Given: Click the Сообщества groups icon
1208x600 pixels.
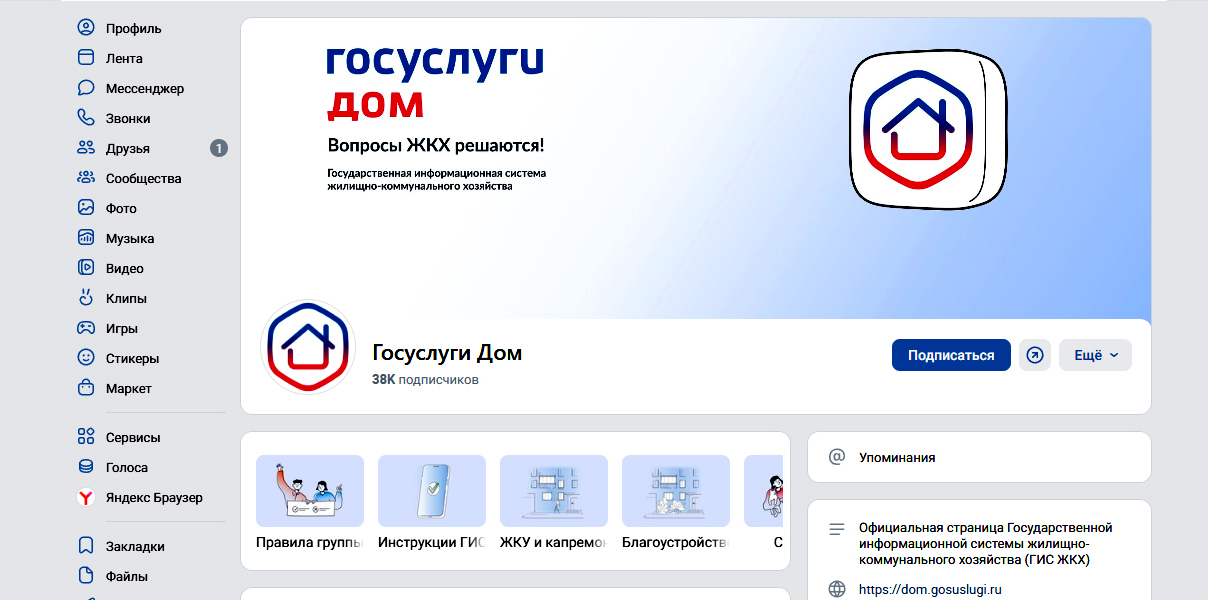Looking at the screenshot, I should (86, 178).
